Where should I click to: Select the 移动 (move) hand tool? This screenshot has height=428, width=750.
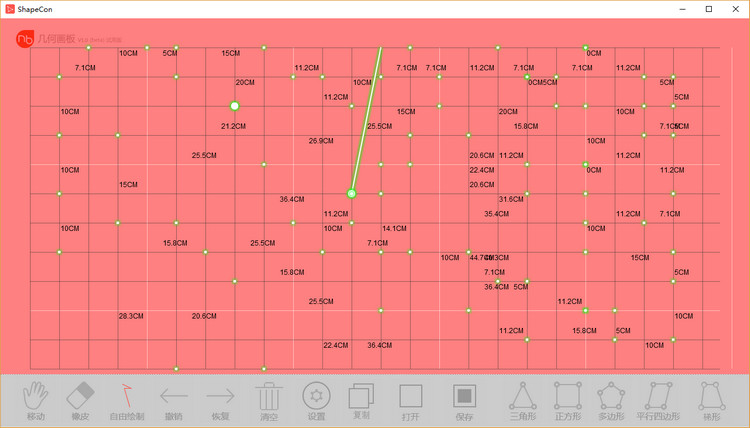(36, 401)
